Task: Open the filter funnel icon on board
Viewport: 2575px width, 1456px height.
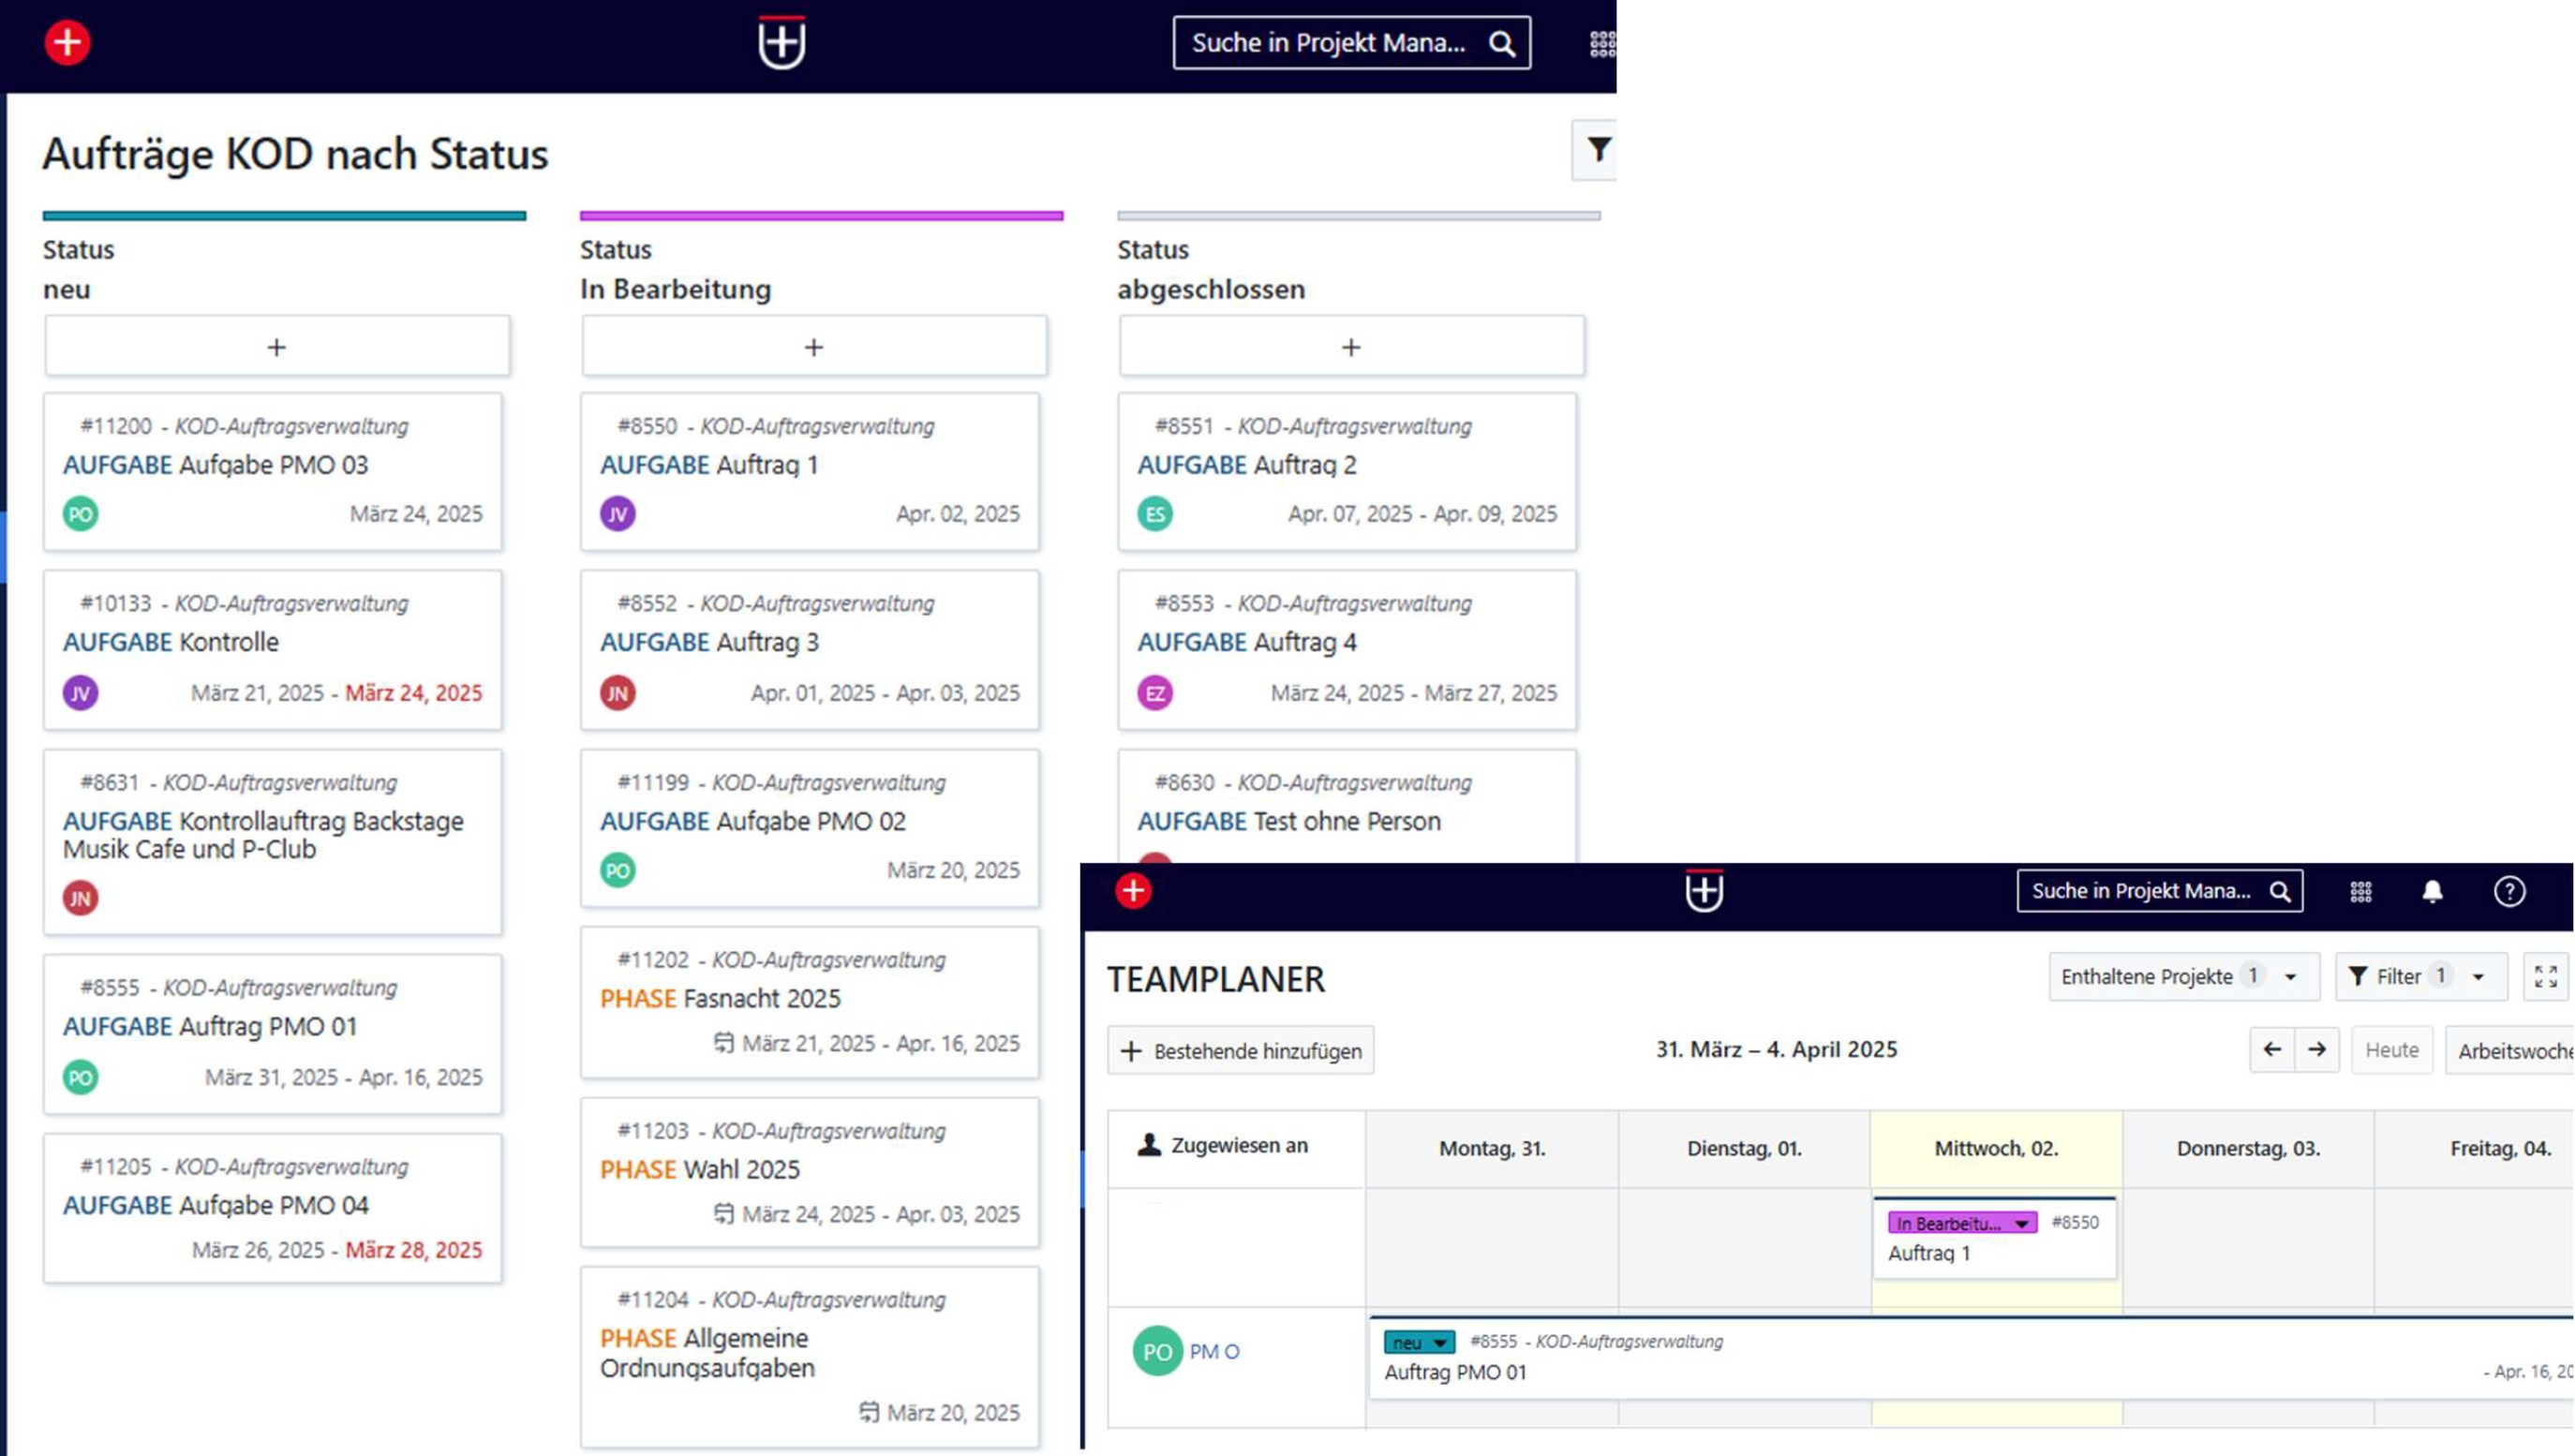Action: tap(1597, 150)
